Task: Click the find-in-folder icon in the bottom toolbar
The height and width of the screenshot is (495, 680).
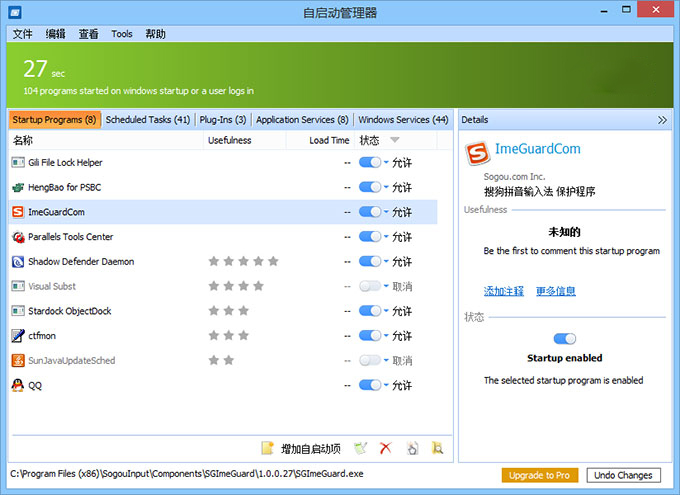Action: pos(438,448)
